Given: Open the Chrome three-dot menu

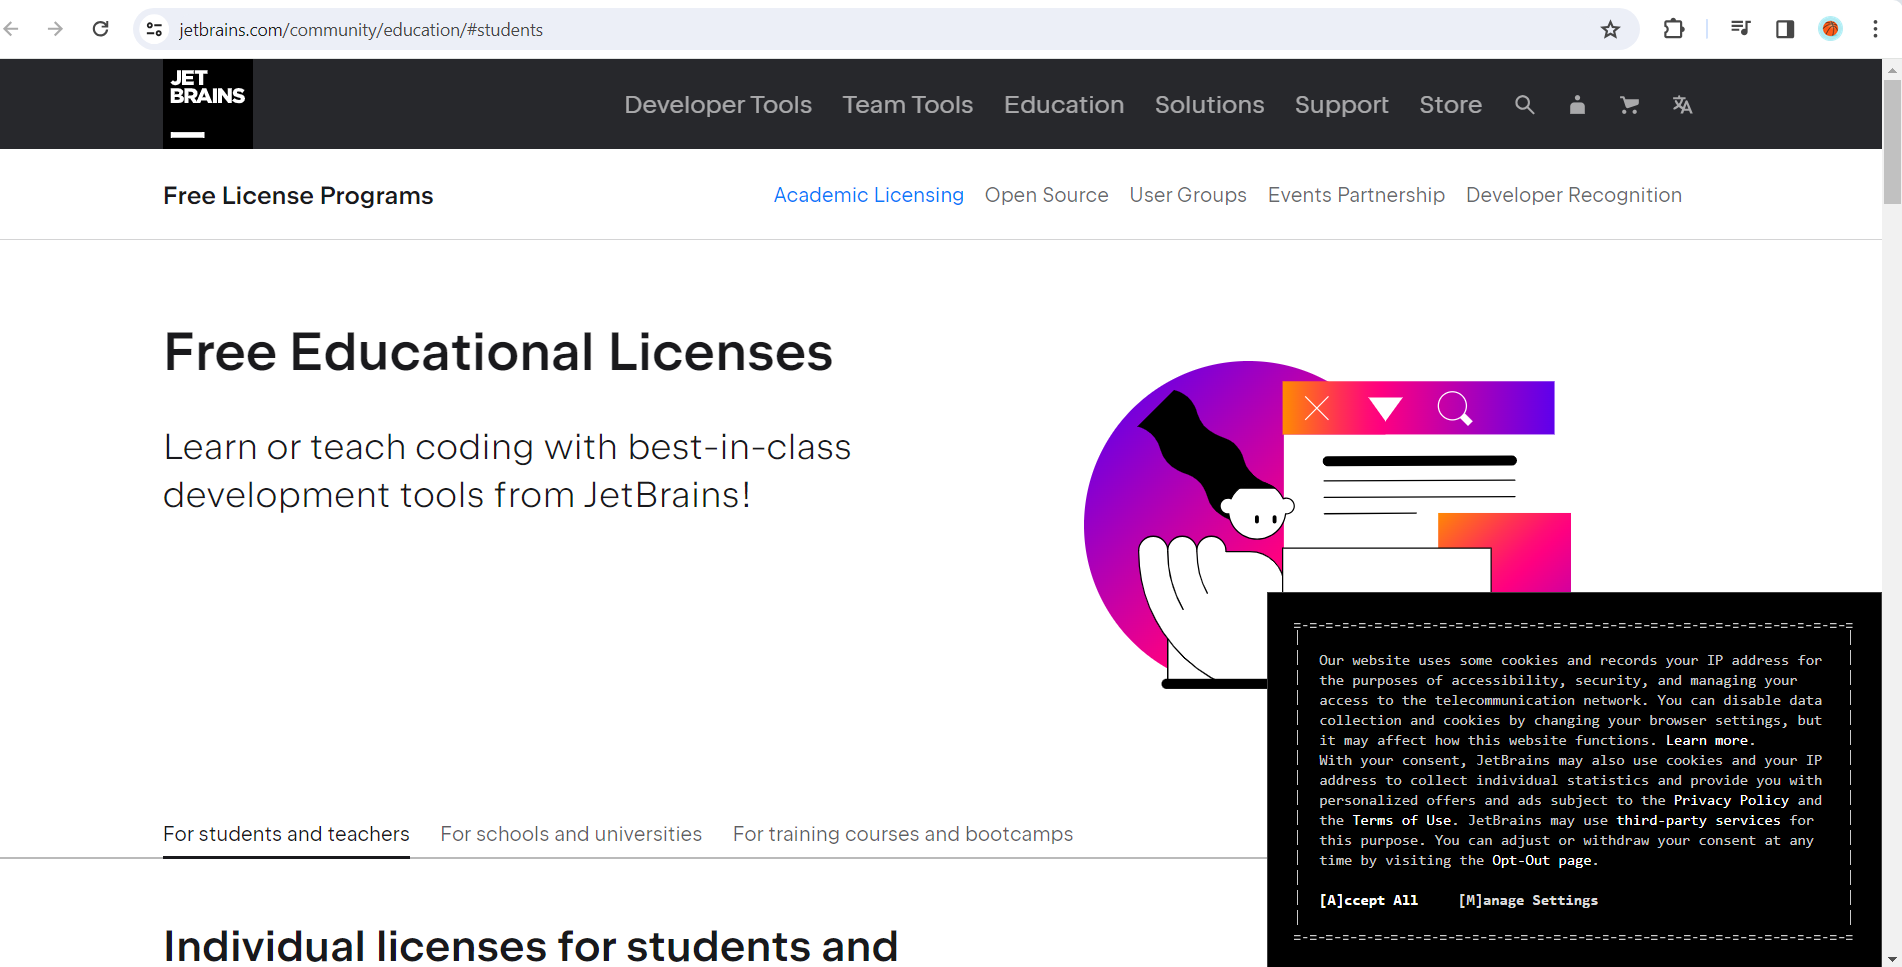Looking at the screenshot, I should pos(1875,29).
